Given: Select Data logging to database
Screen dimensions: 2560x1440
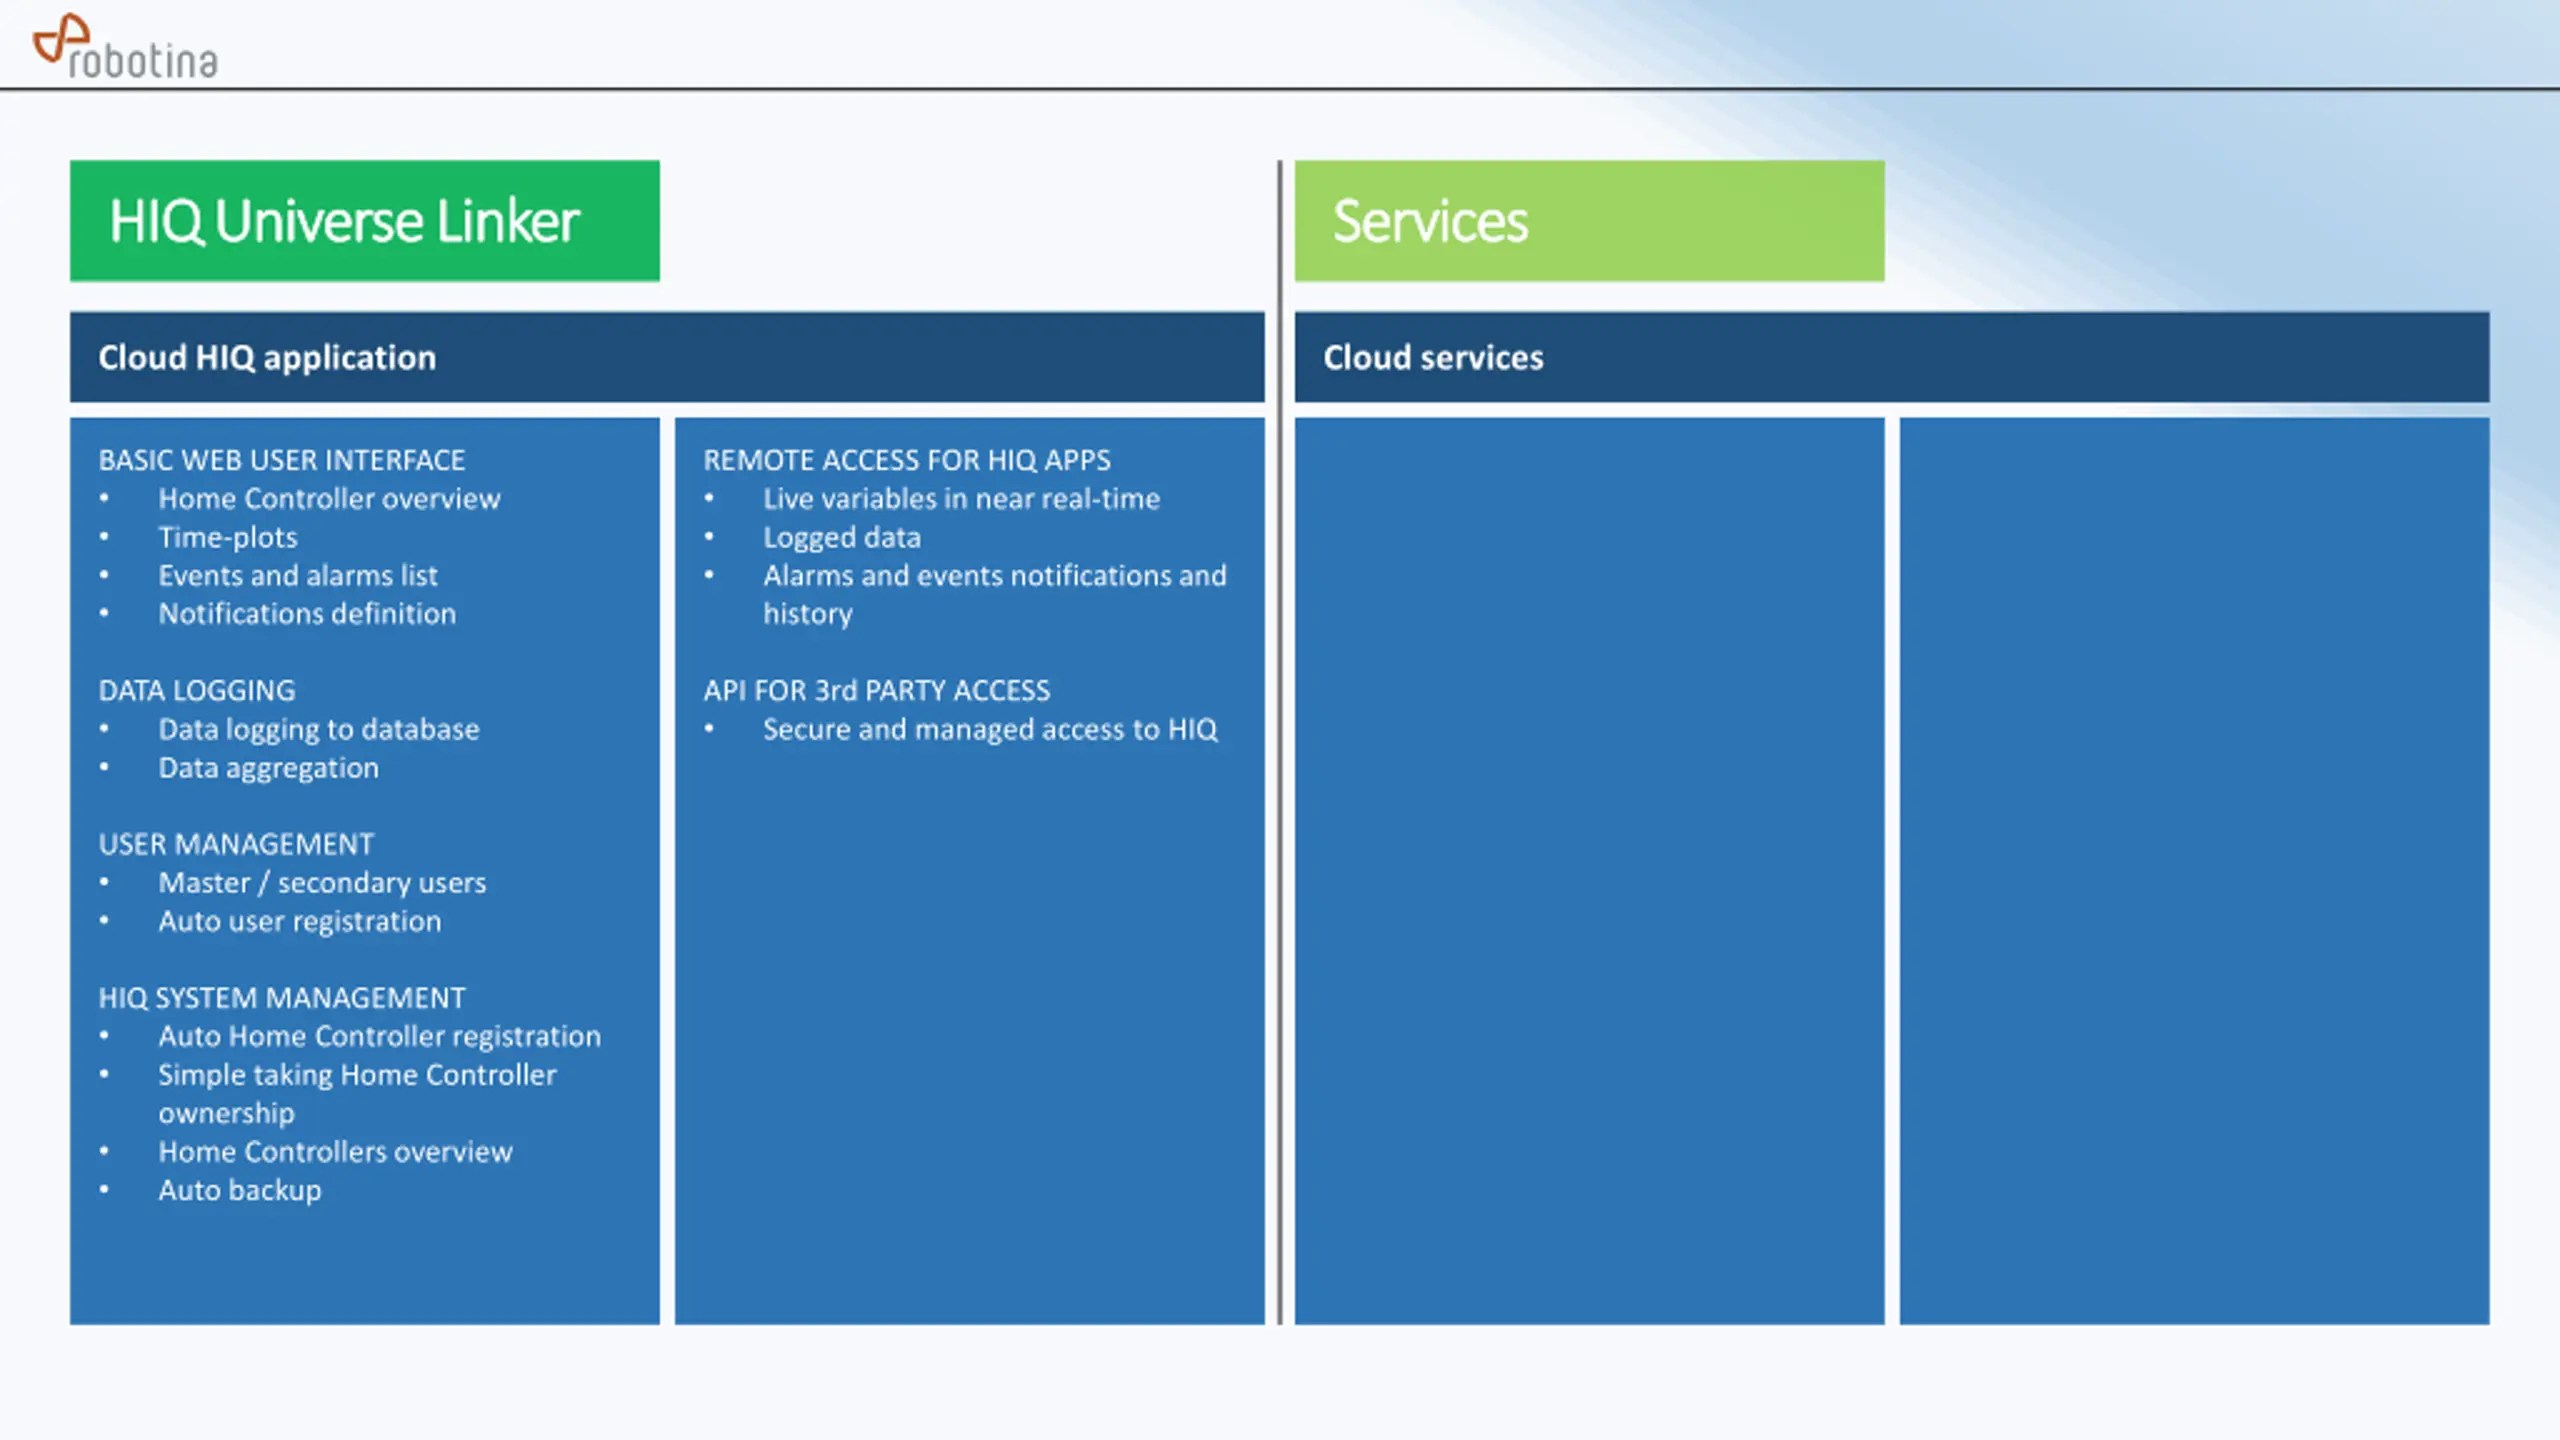Looking at the screenshot, I should pos(319,730).
